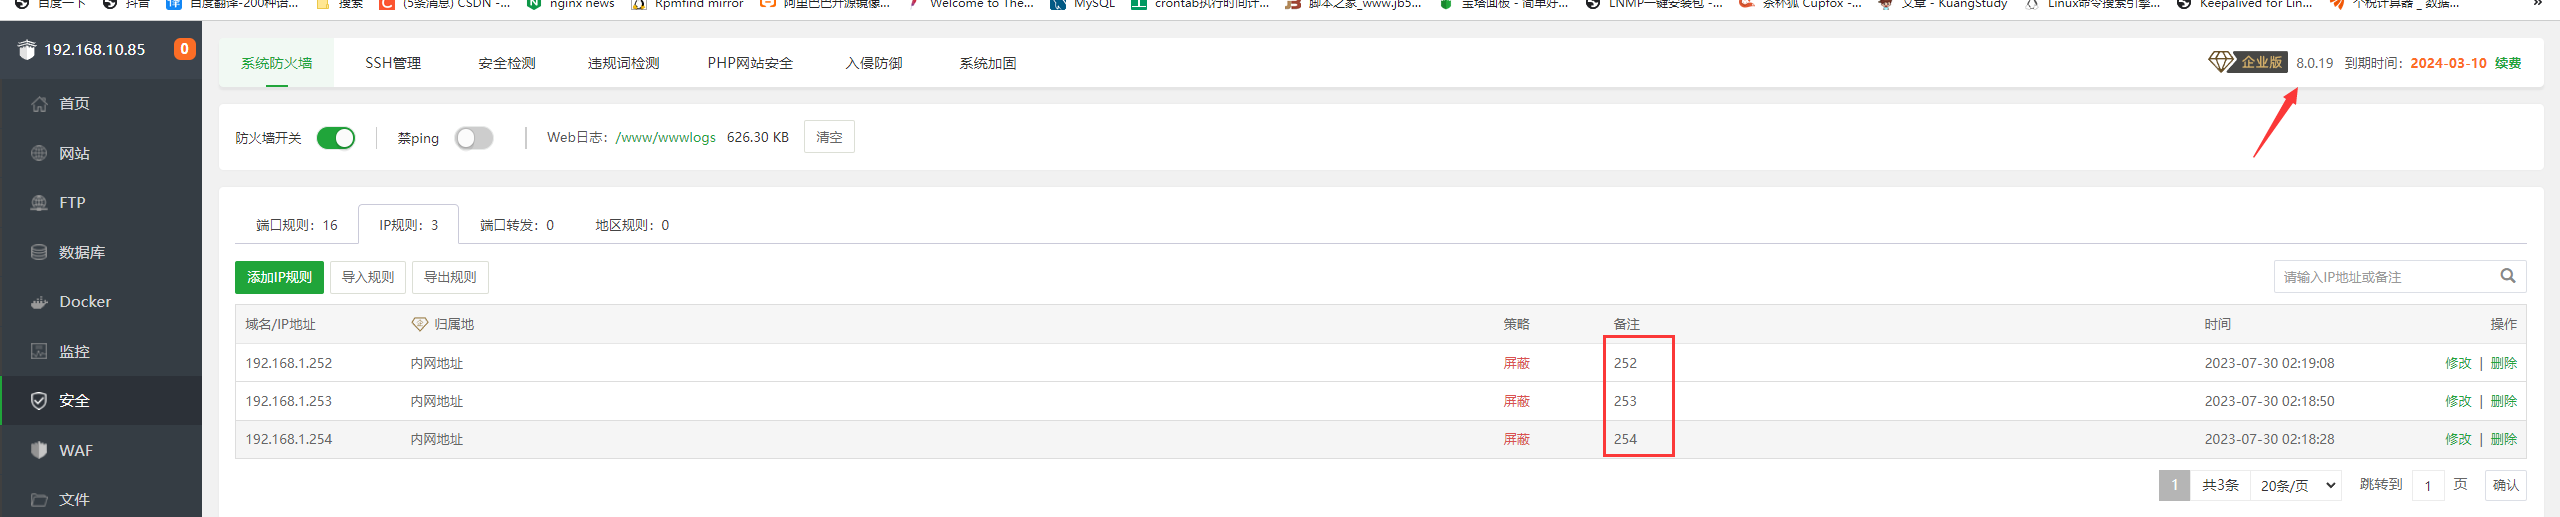Click 修改 for 192.168.1.253 row

[x=2458, y=401]
